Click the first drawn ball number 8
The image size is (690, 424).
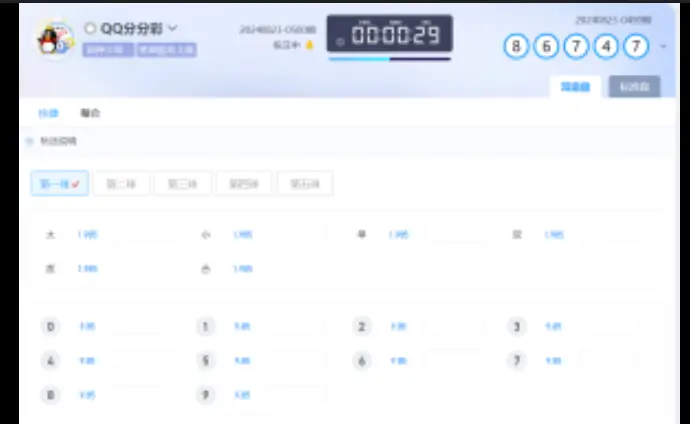(x=516, y=46)
